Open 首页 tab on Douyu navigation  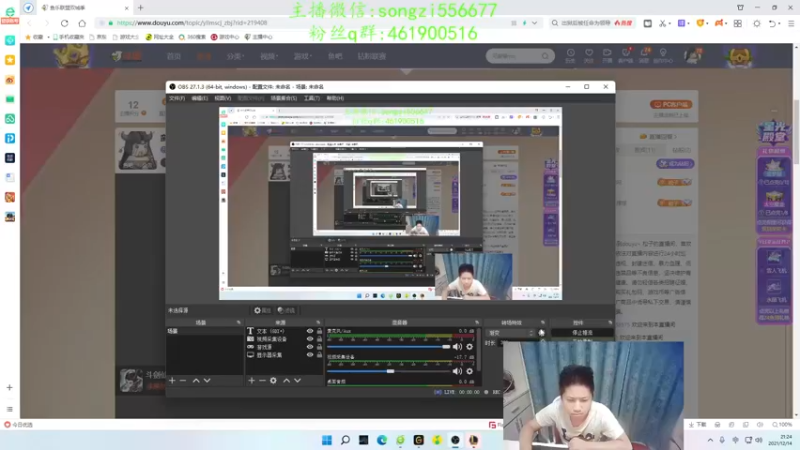coord(174,56)
